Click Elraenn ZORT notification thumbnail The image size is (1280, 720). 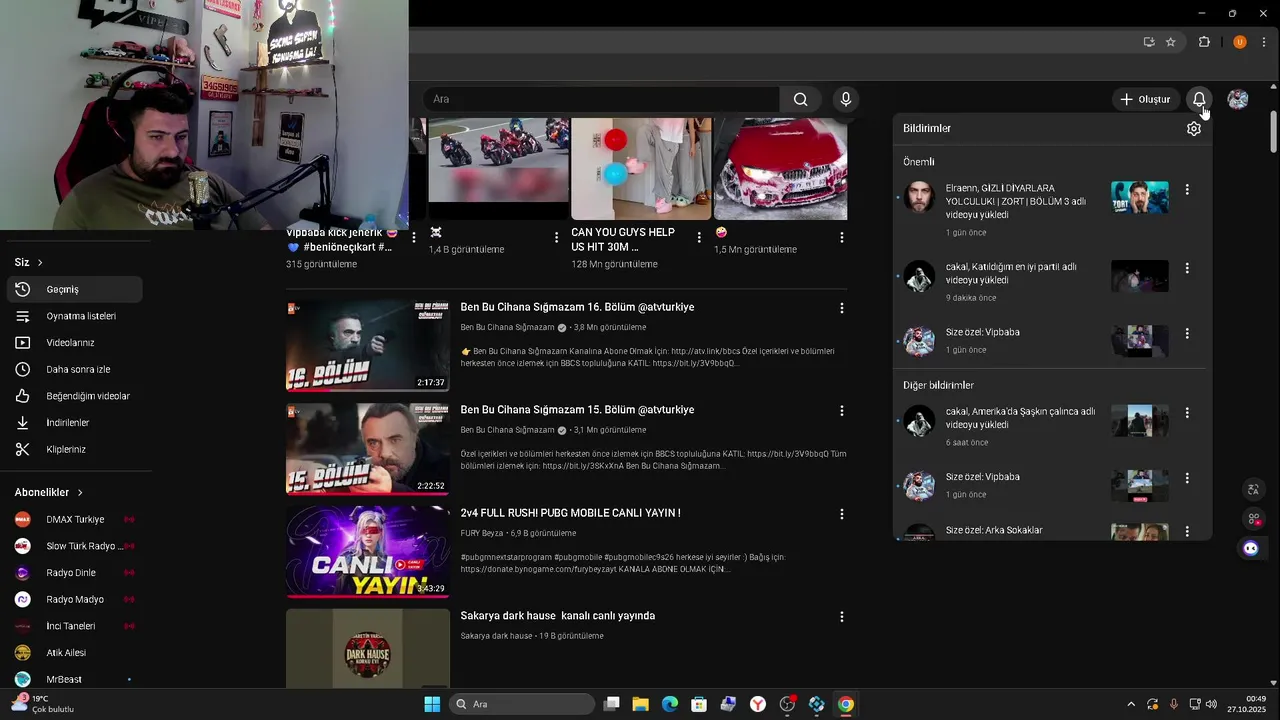pyautogui.click(x=1140, y=197)
